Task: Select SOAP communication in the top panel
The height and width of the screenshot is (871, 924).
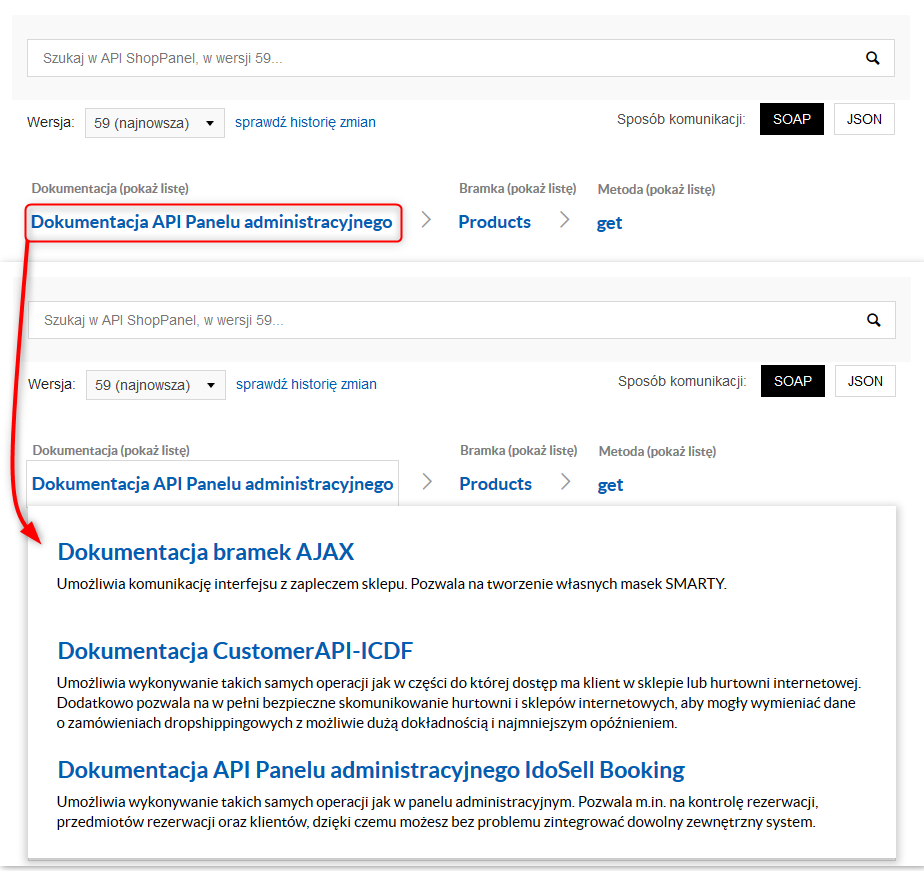Action: coord(791,119)
